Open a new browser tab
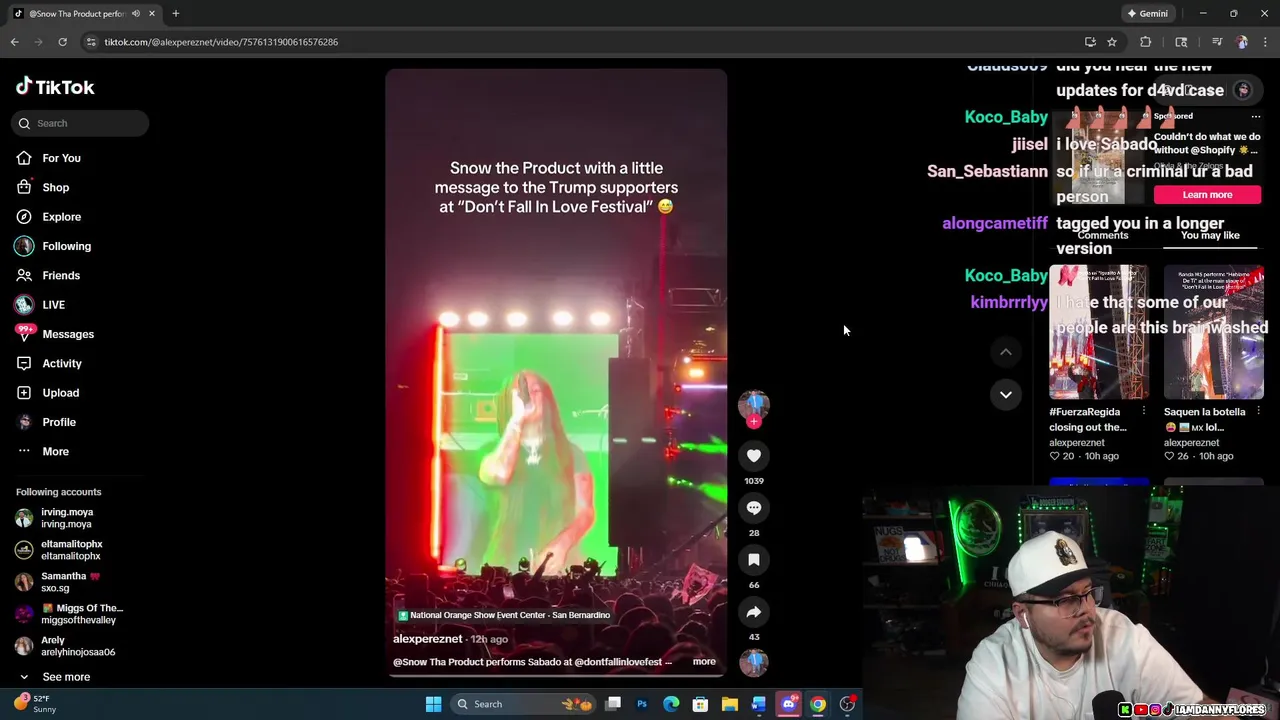1280x720 pixels. [175, 14]
